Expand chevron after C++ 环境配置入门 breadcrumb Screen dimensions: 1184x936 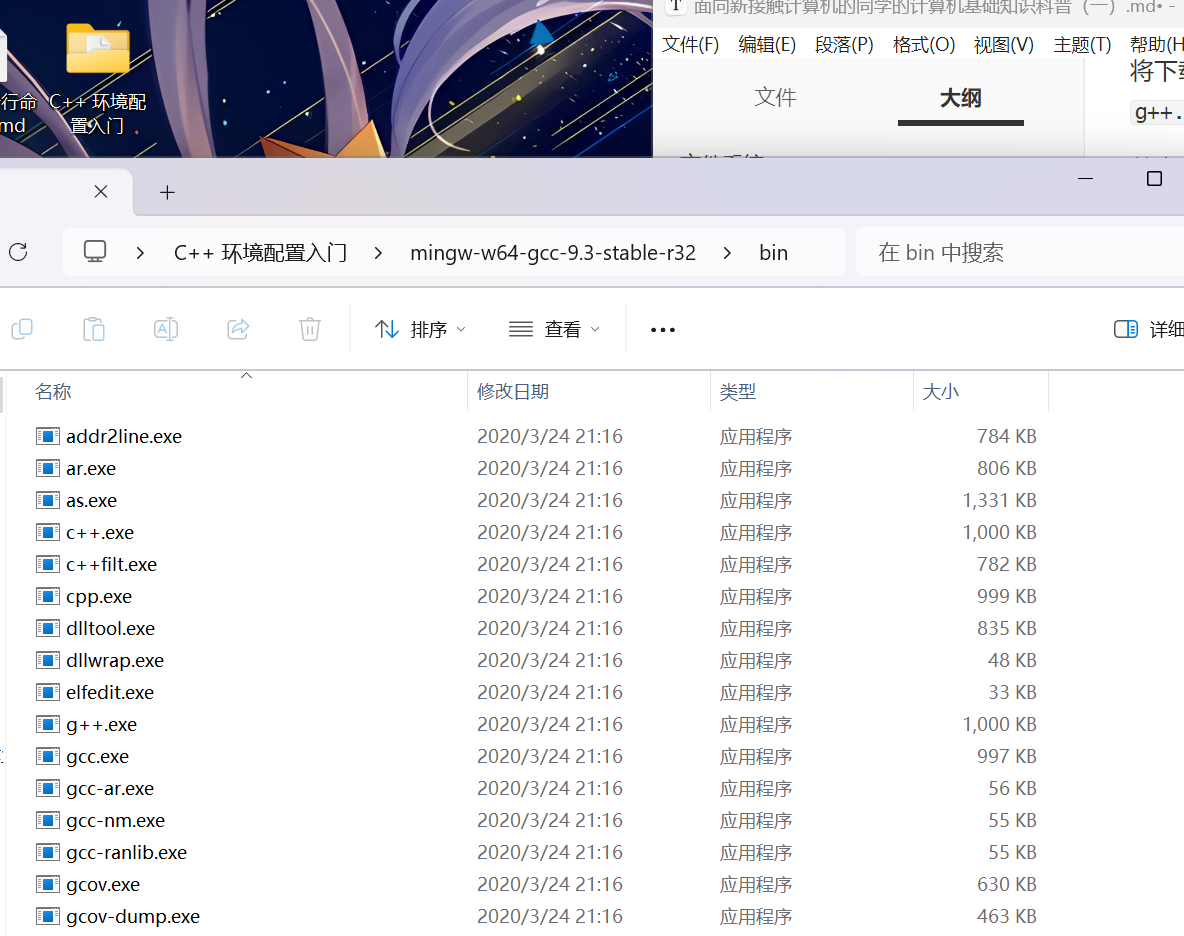point(378,253)
